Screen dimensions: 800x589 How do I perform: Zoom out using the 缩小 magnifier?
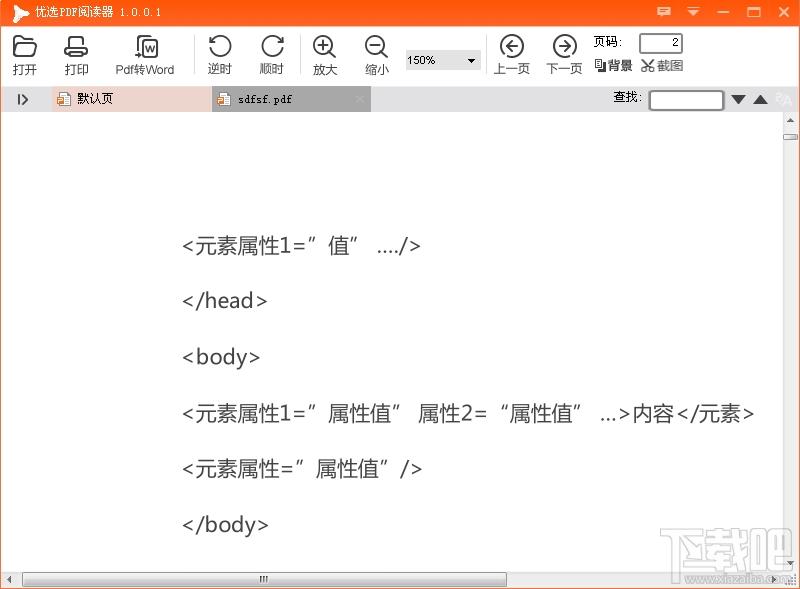point(377,55)
